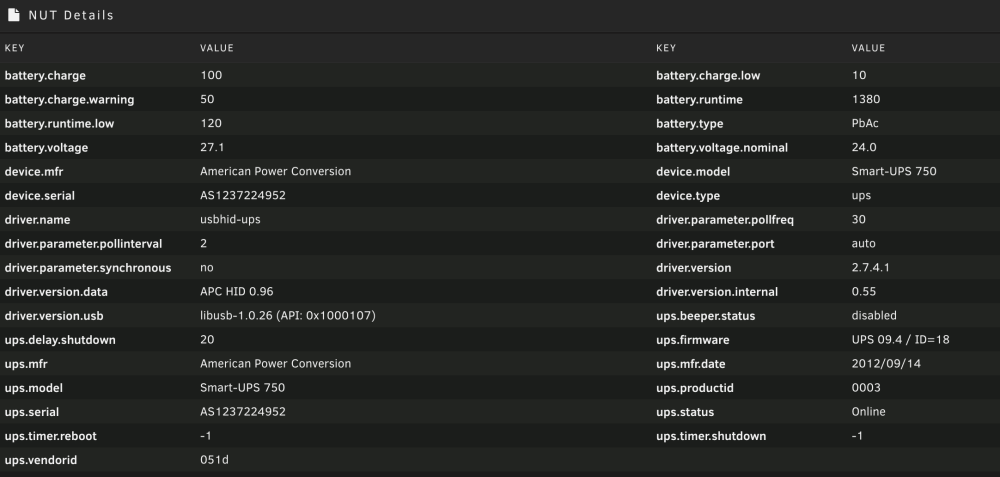This screenshot has width=1000, height=477.
Task: Select the internal version value 0.55
Action: 864,291
